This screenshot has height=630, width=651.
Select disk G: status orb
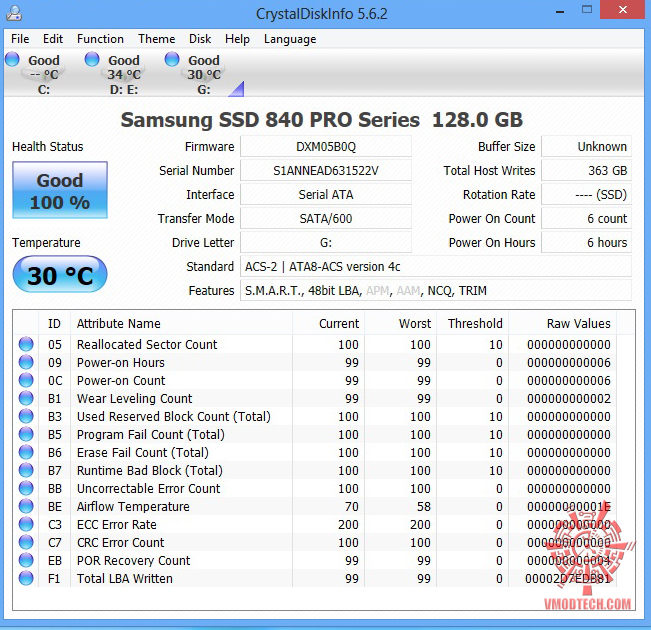pyautogui.click(x=172, y=59)
